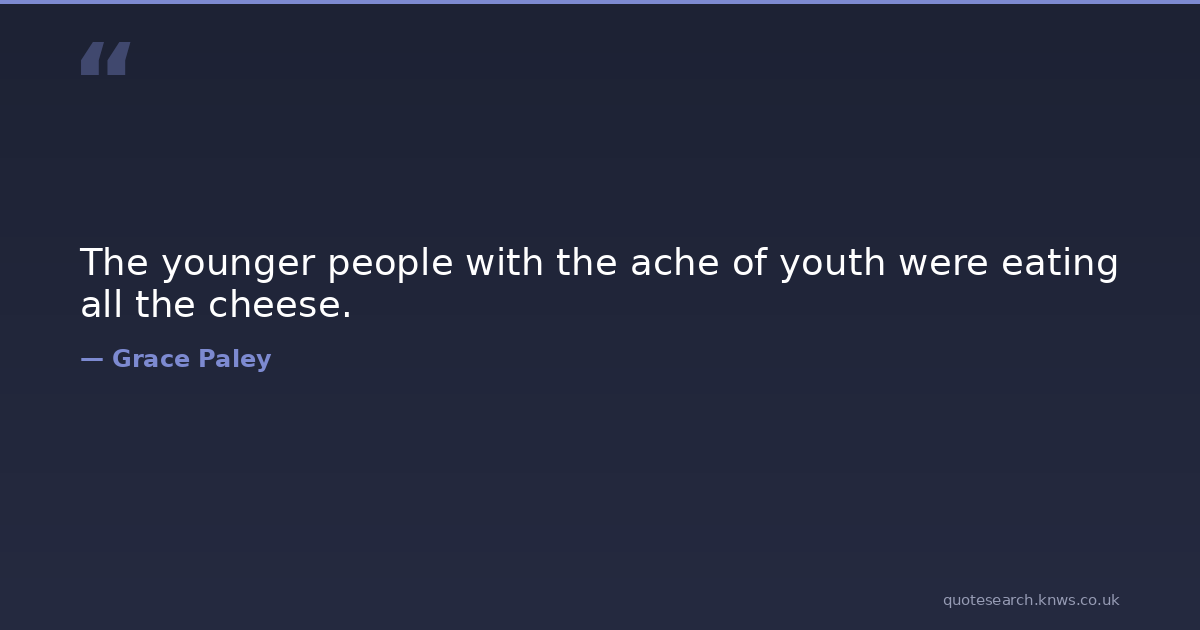This screenshot has height=630, width=1200.
Task: Click the word 'ache' in the quote
Action: (x=667, y=264)
